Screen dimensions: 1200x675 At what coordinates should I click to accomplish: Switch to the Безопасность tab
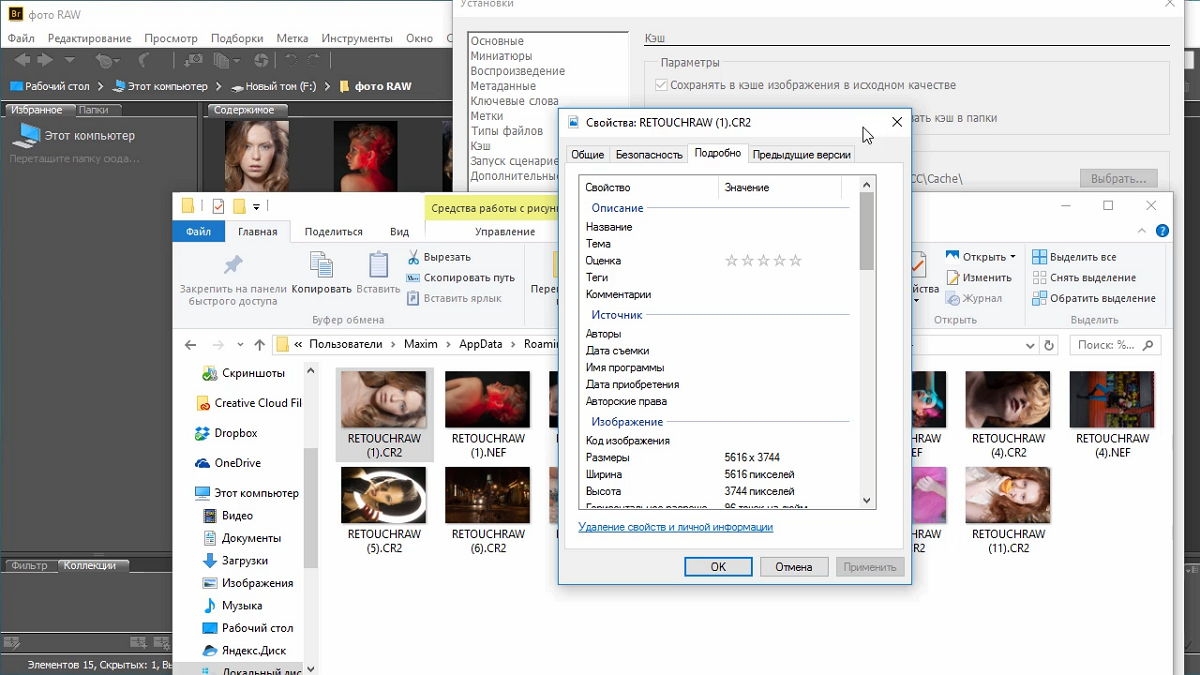(x=649, y=155)
